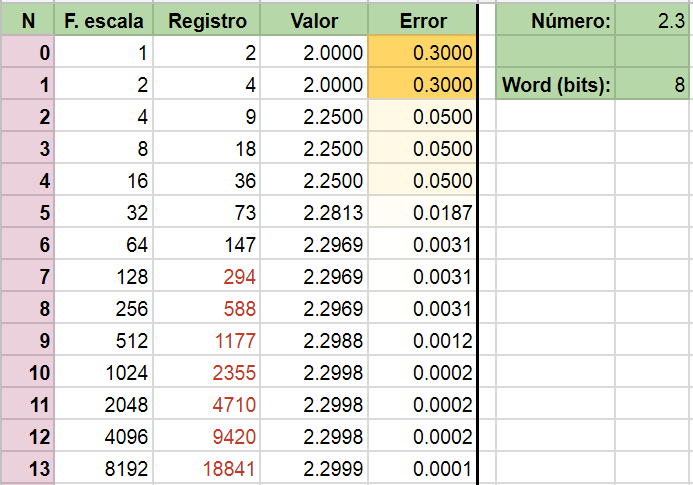Select the Registro cell 147
This screenshot has height=485, width=693.
pyautogui.click(x=207, y=244)
